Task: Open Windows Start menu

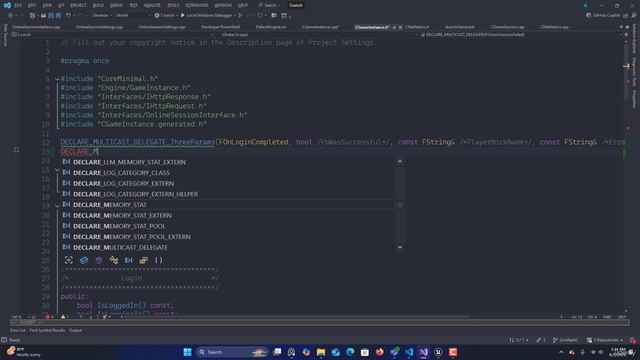Action: click(187, 352)
